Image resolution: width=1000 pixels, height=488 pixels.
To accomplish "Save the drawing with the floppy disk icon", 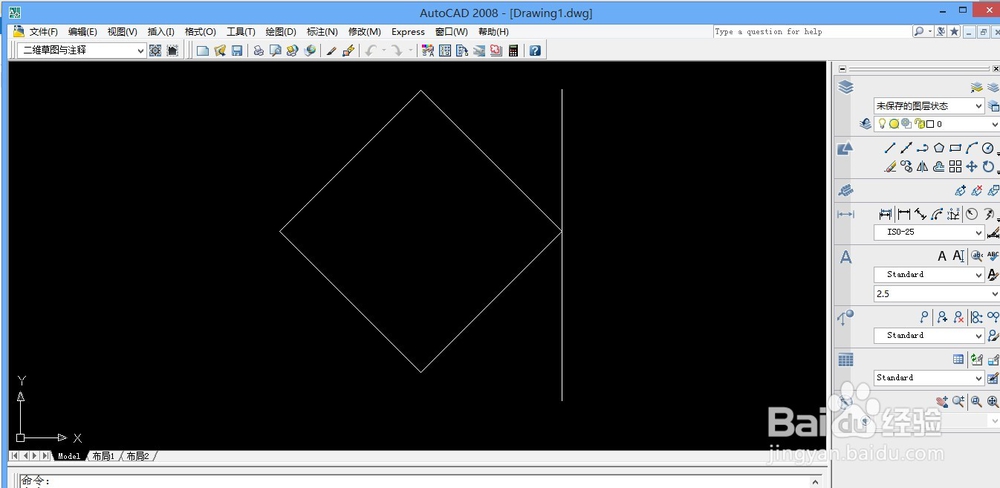I will click(237, 50).
